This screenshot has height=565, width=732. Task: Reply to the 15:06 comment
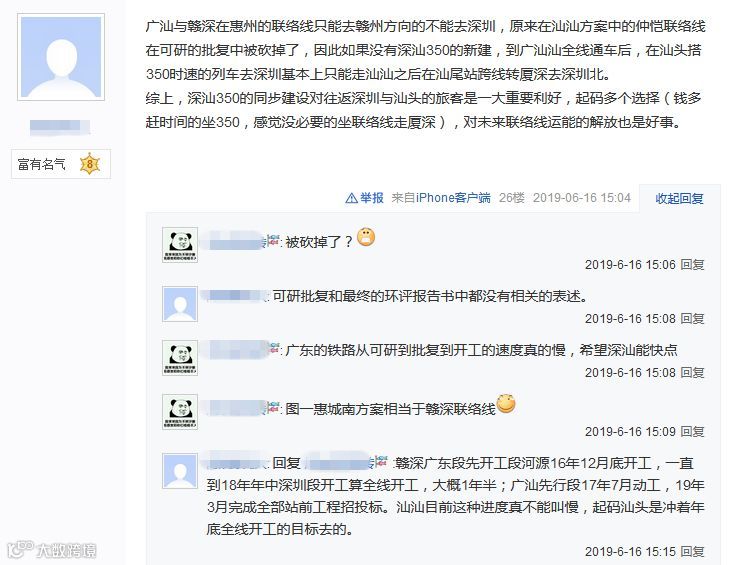[x=692, y=265]
